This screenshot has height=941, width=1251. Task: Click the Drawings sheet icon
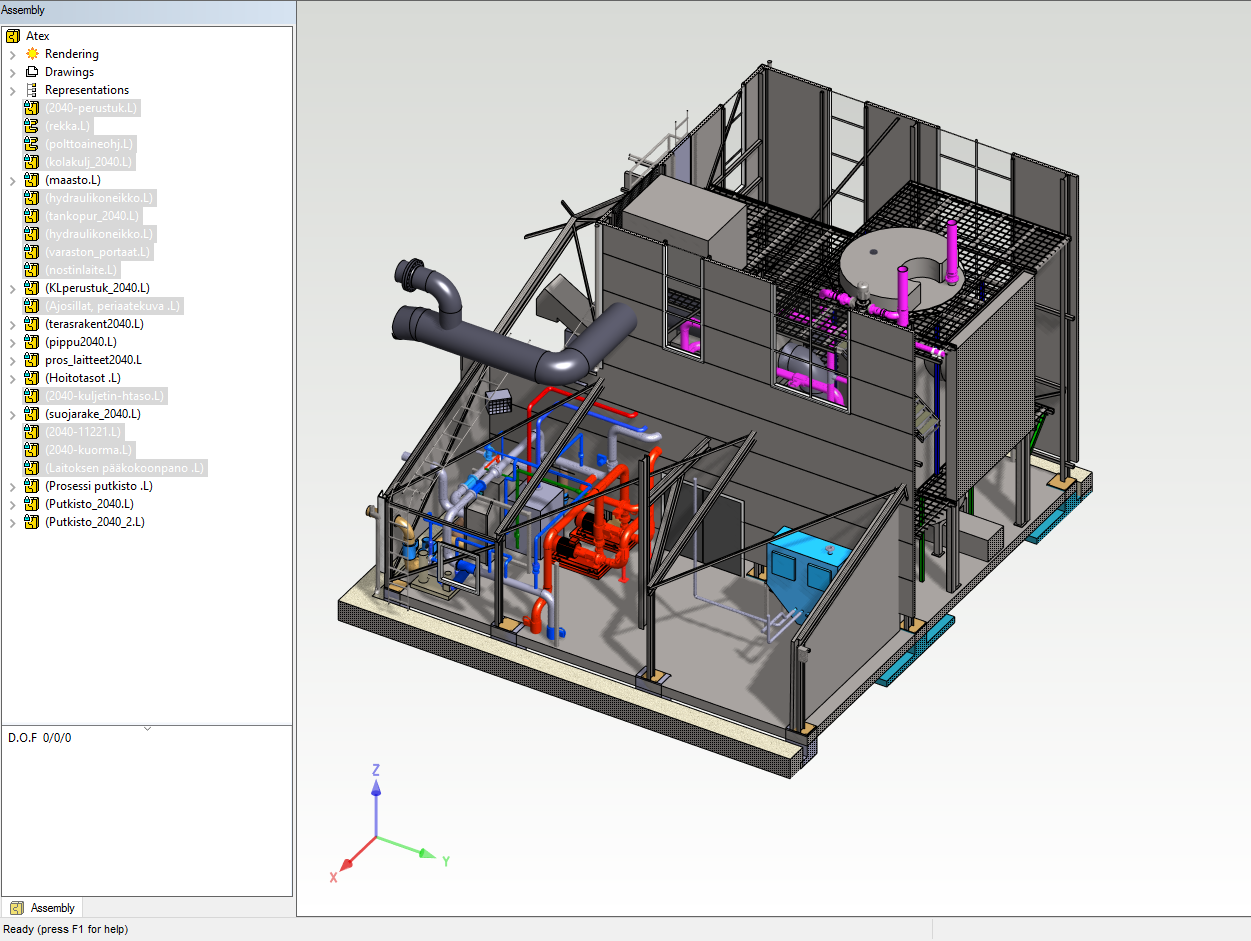(x=32, y=72)
